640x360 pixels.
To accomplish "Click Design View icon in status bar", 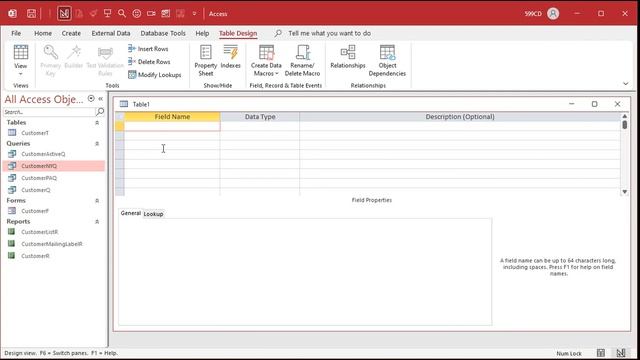I will 621,353.
